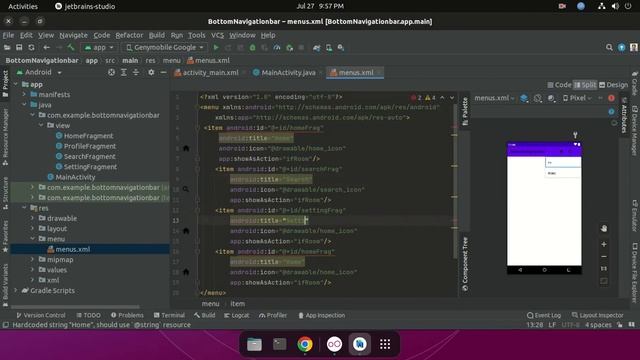This screenshot has width=640, height=360.
Task: Switch editor to Design view mode
Action: click(x=613, y=85)
